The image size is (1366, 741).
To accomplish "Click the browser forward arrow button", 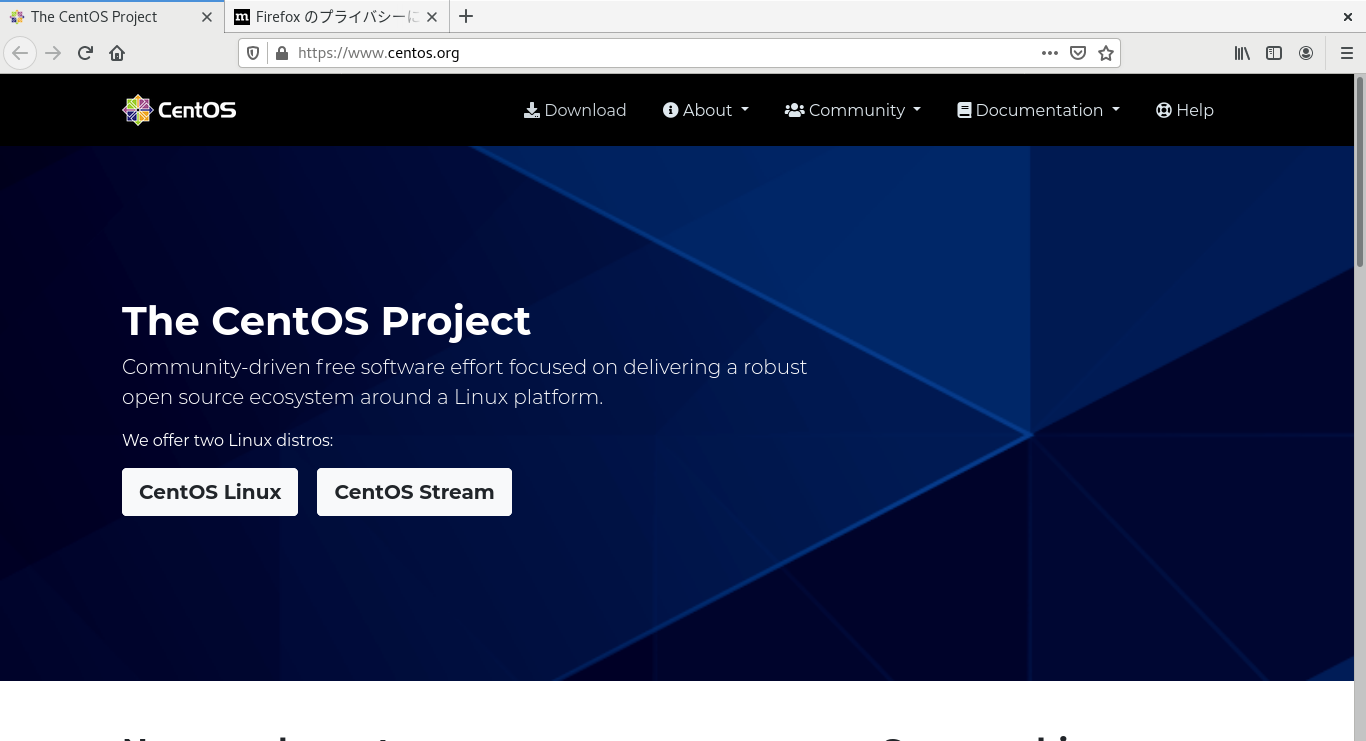I will [x=53, y=53].
